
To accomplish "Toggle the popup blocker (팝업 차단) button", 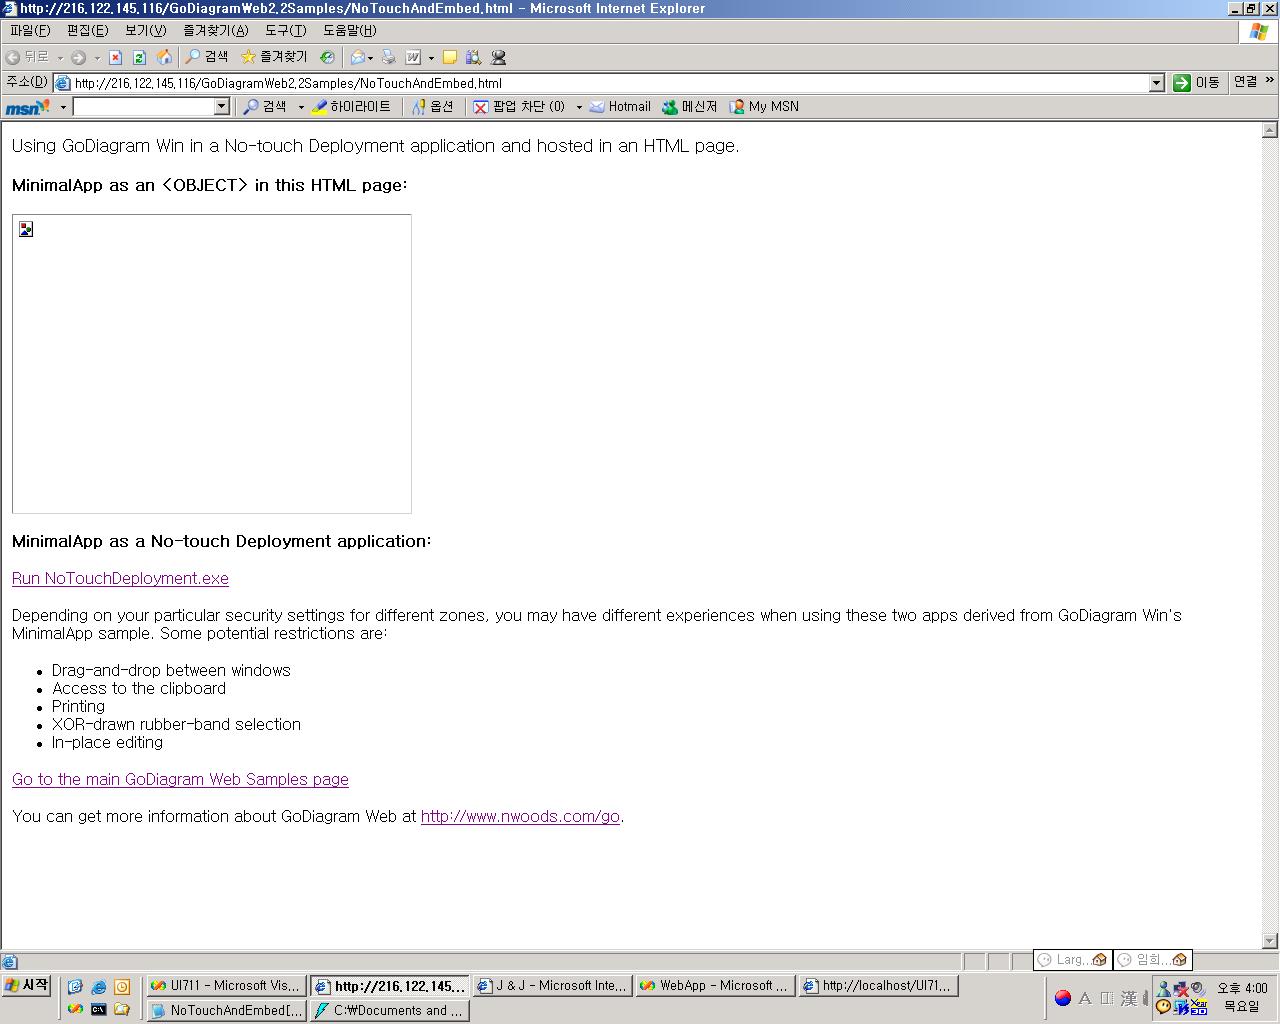I will pyautogui.click(x=520, y=107).
